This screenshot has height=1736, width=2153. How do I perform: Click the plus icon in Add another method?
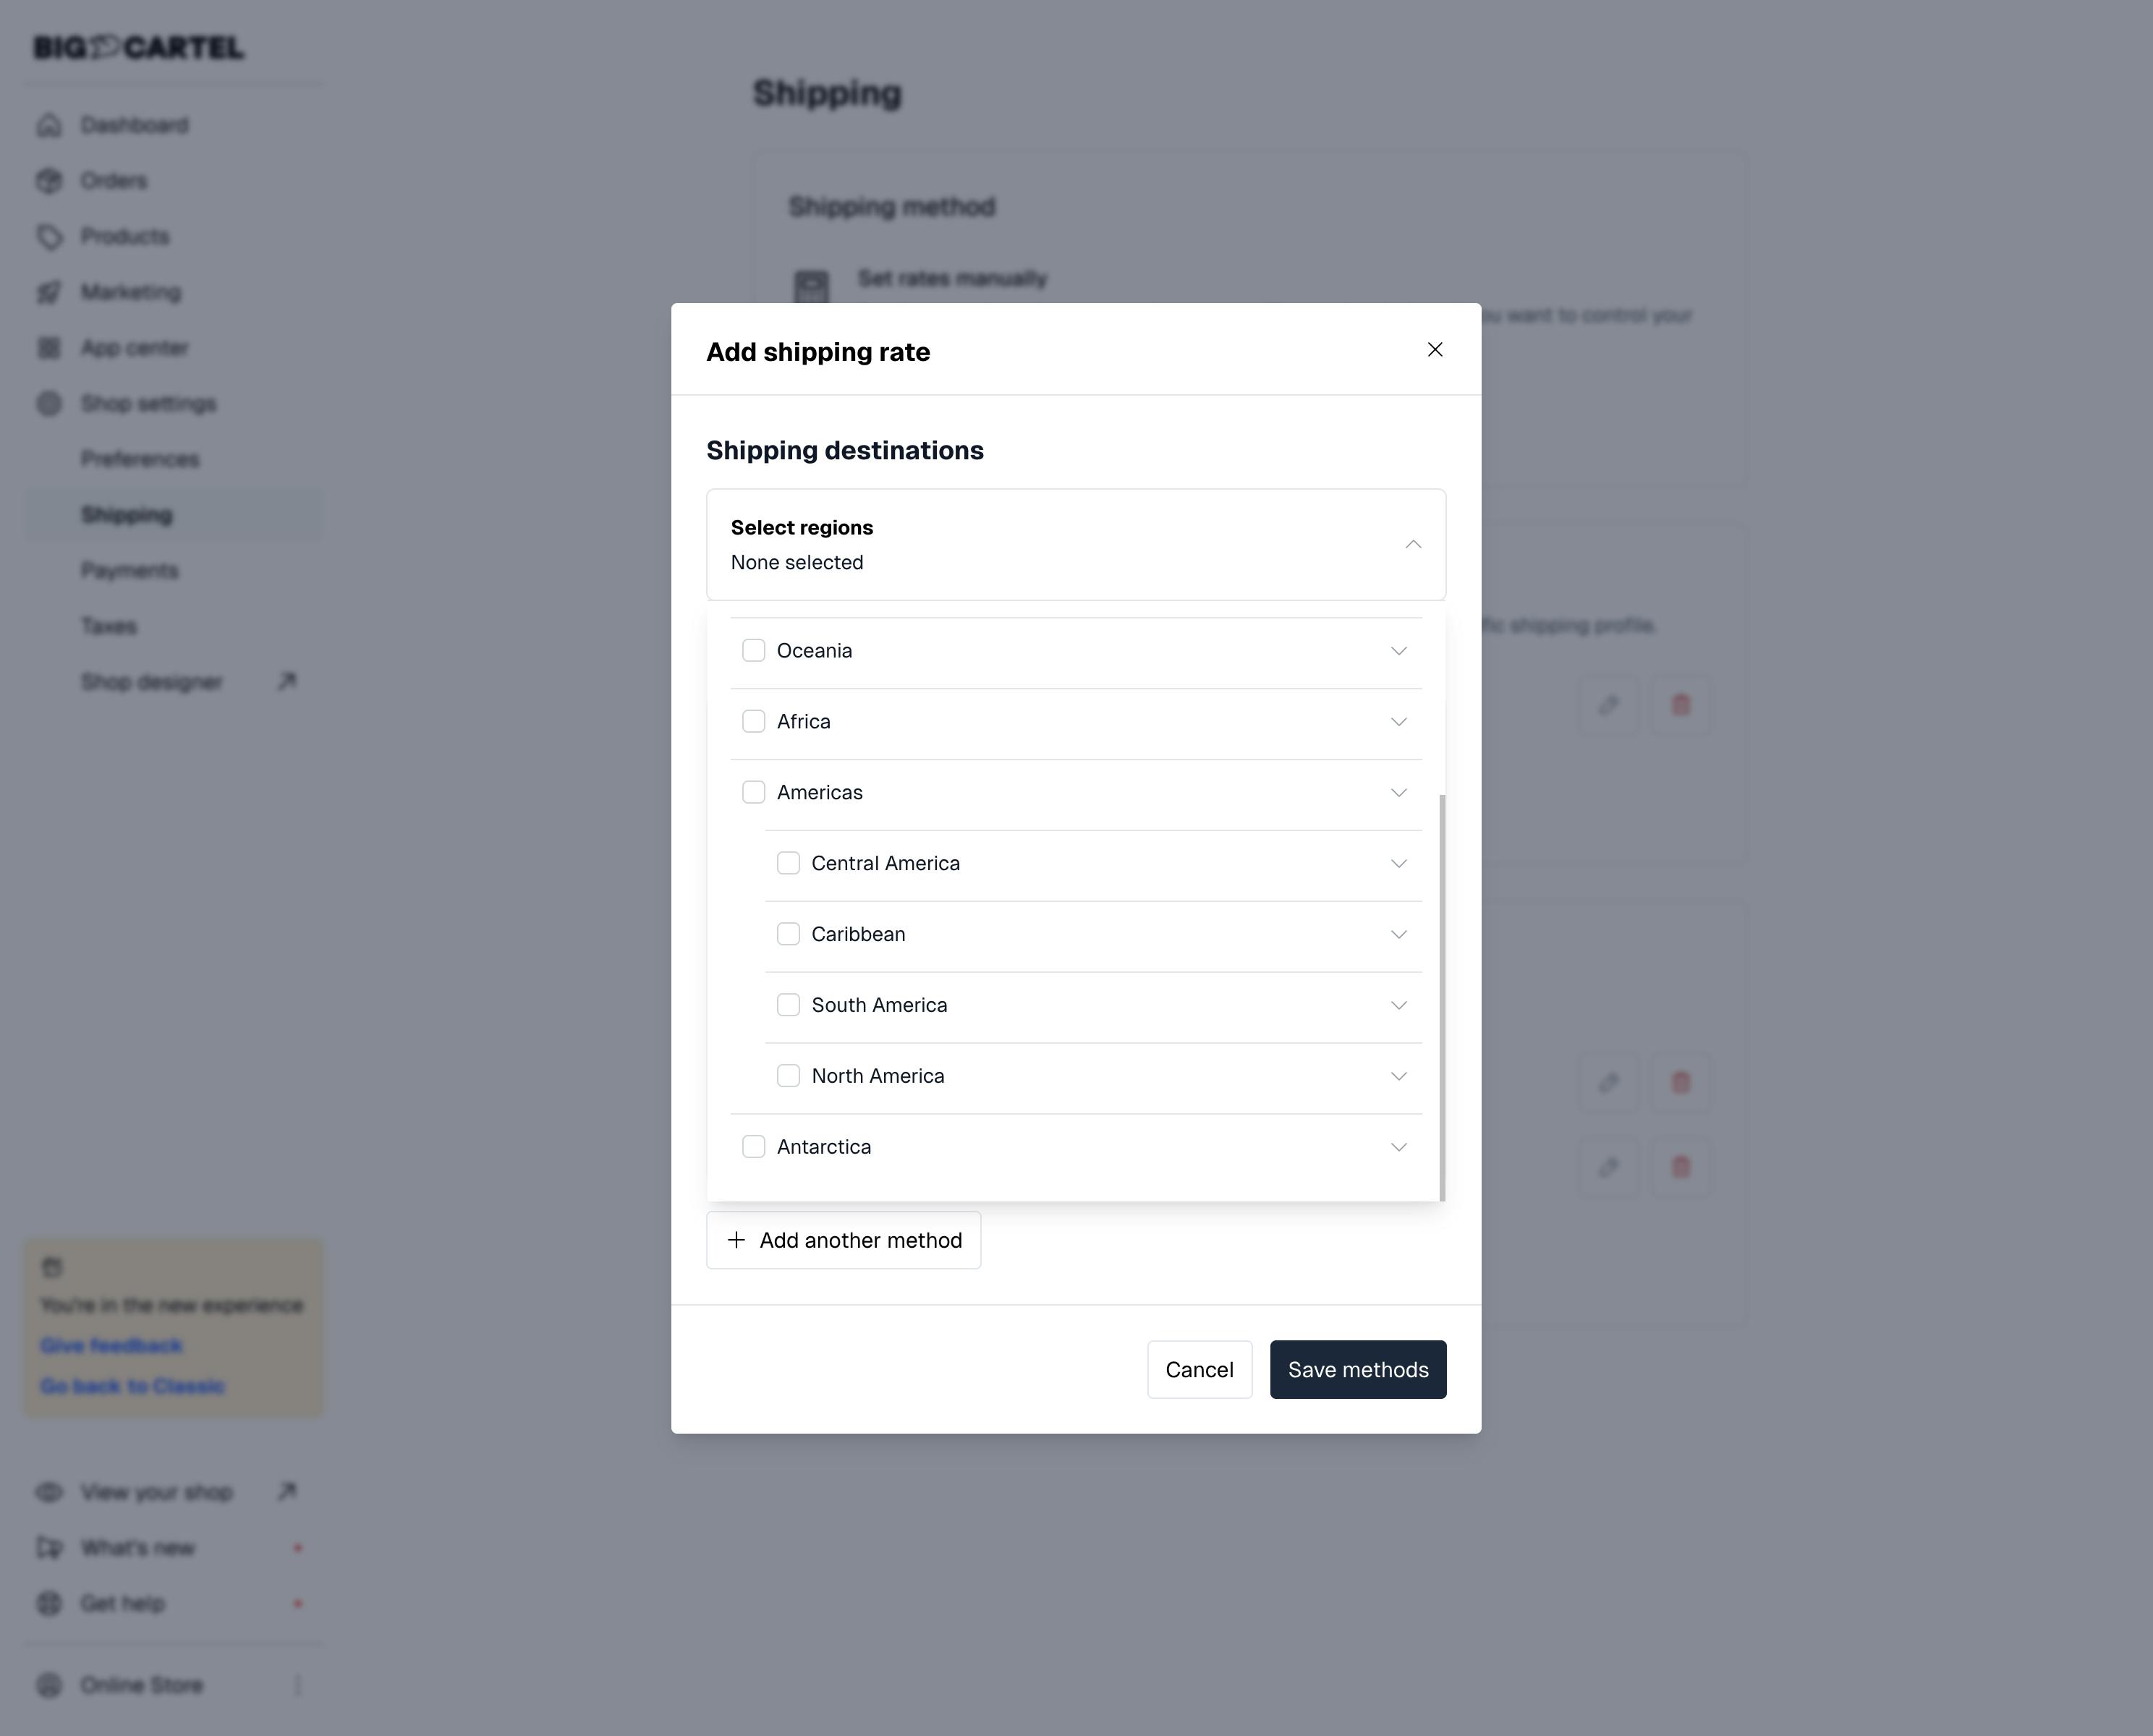pos(736,1240)
